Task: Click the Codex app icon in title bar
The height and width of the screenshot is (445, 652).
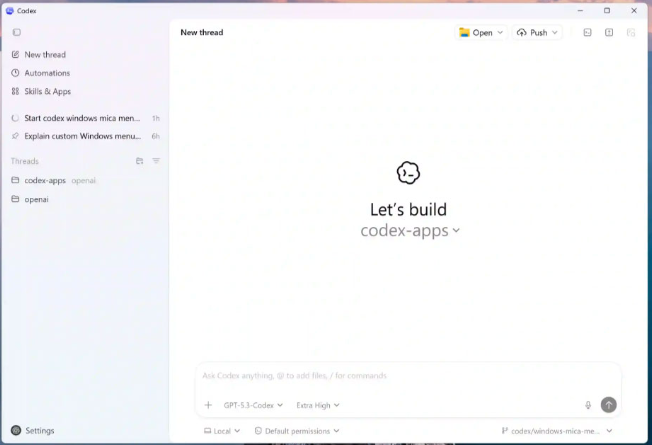Action: (10, 10)
